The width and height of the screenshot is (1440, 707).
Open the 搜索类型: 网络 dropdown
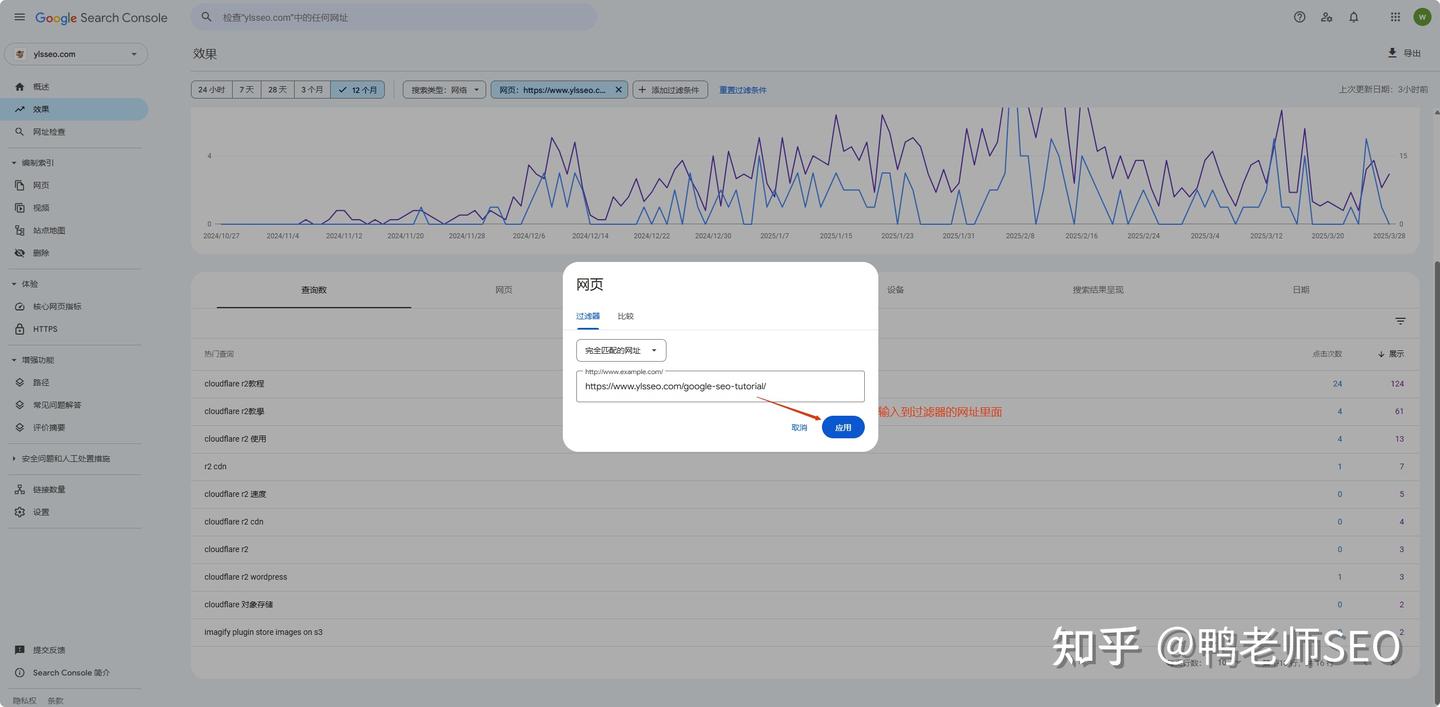tap(444, 90)
